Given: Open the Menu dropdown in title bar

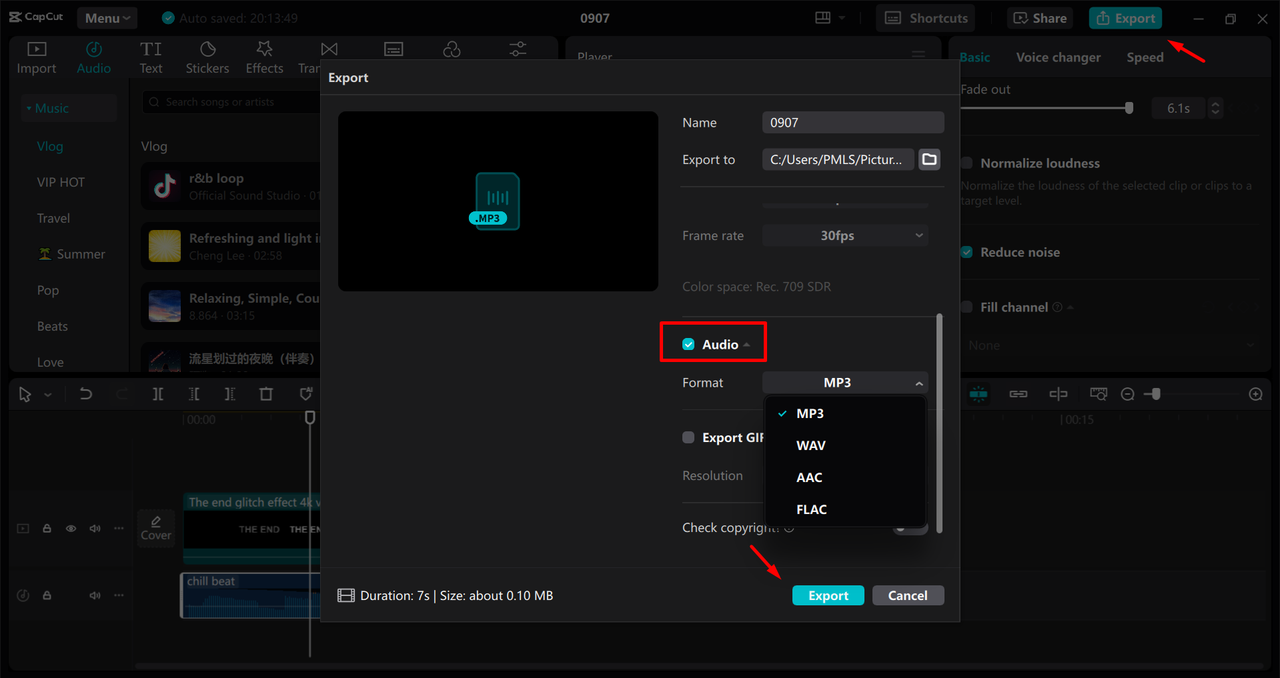Looking at the screenshot, I should tap(108, 18).
